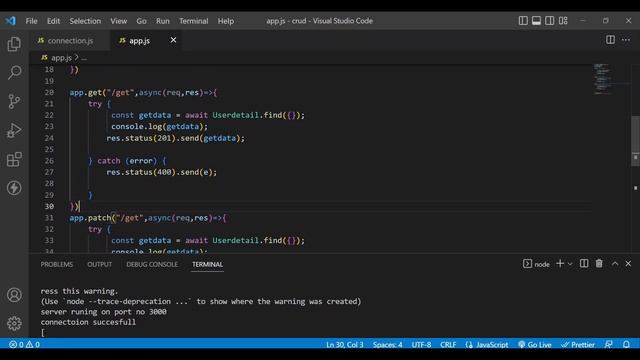Open the Edit menu
The height and width of the screenshot is (360, 640).
(53, 21)
